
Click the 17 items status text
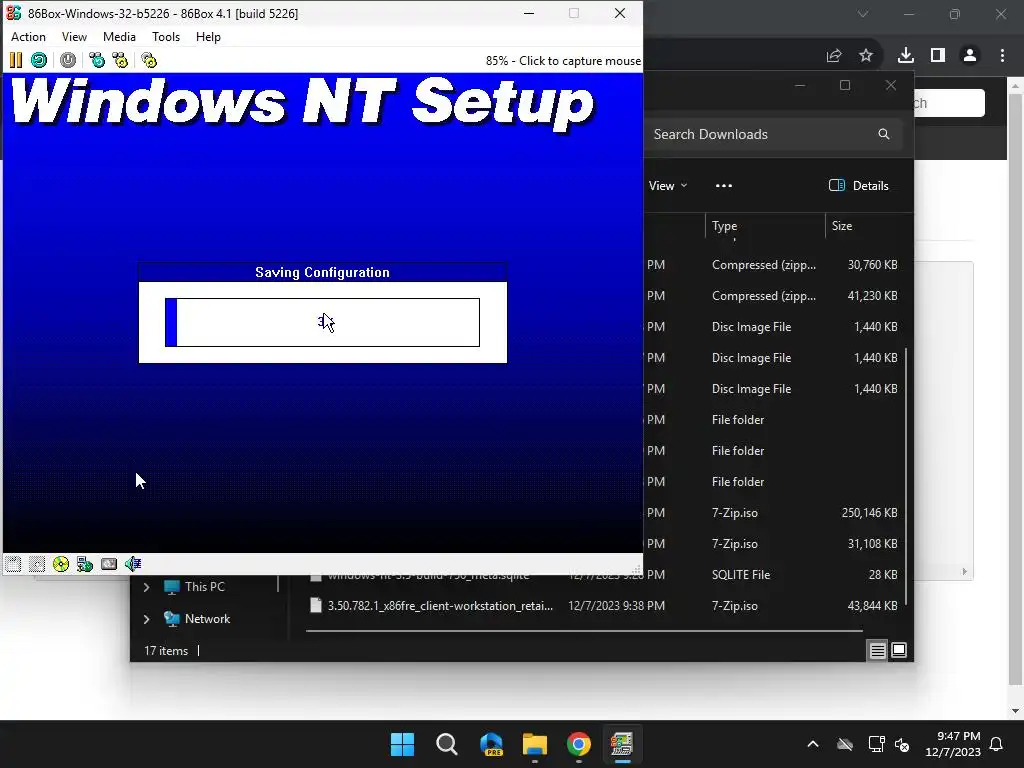coord(166,651)
